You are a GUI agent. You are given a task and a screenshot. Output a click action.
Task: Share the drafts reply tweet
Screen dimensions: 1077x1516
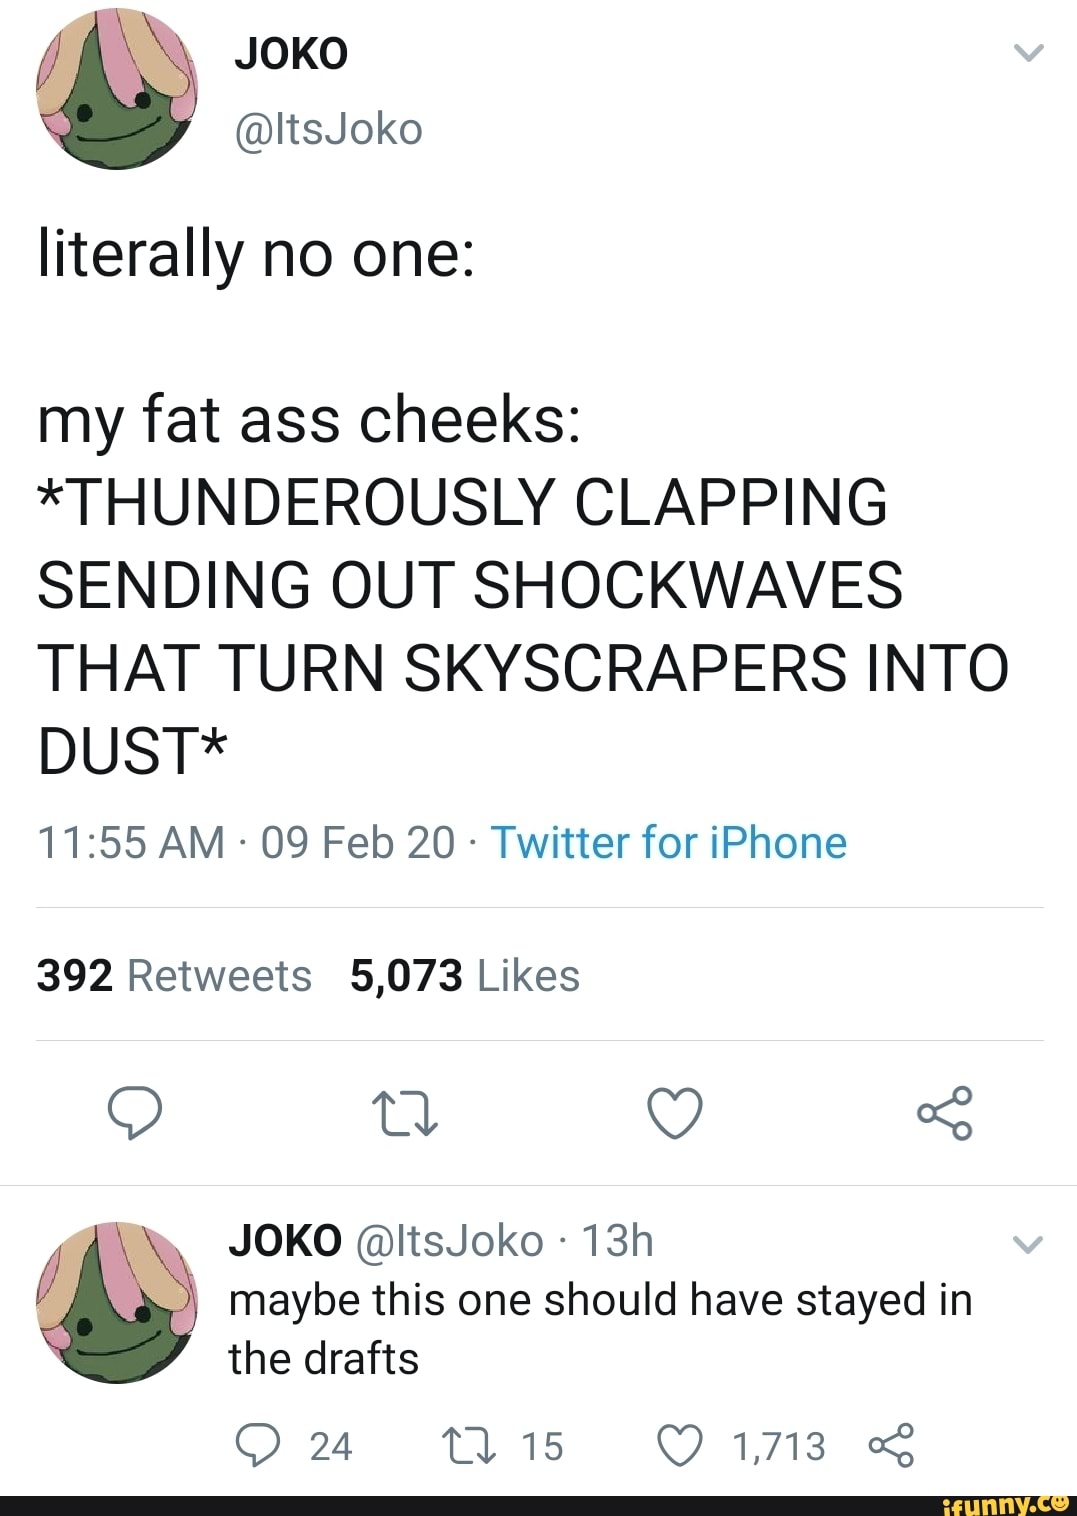(x=891, y=1446)
